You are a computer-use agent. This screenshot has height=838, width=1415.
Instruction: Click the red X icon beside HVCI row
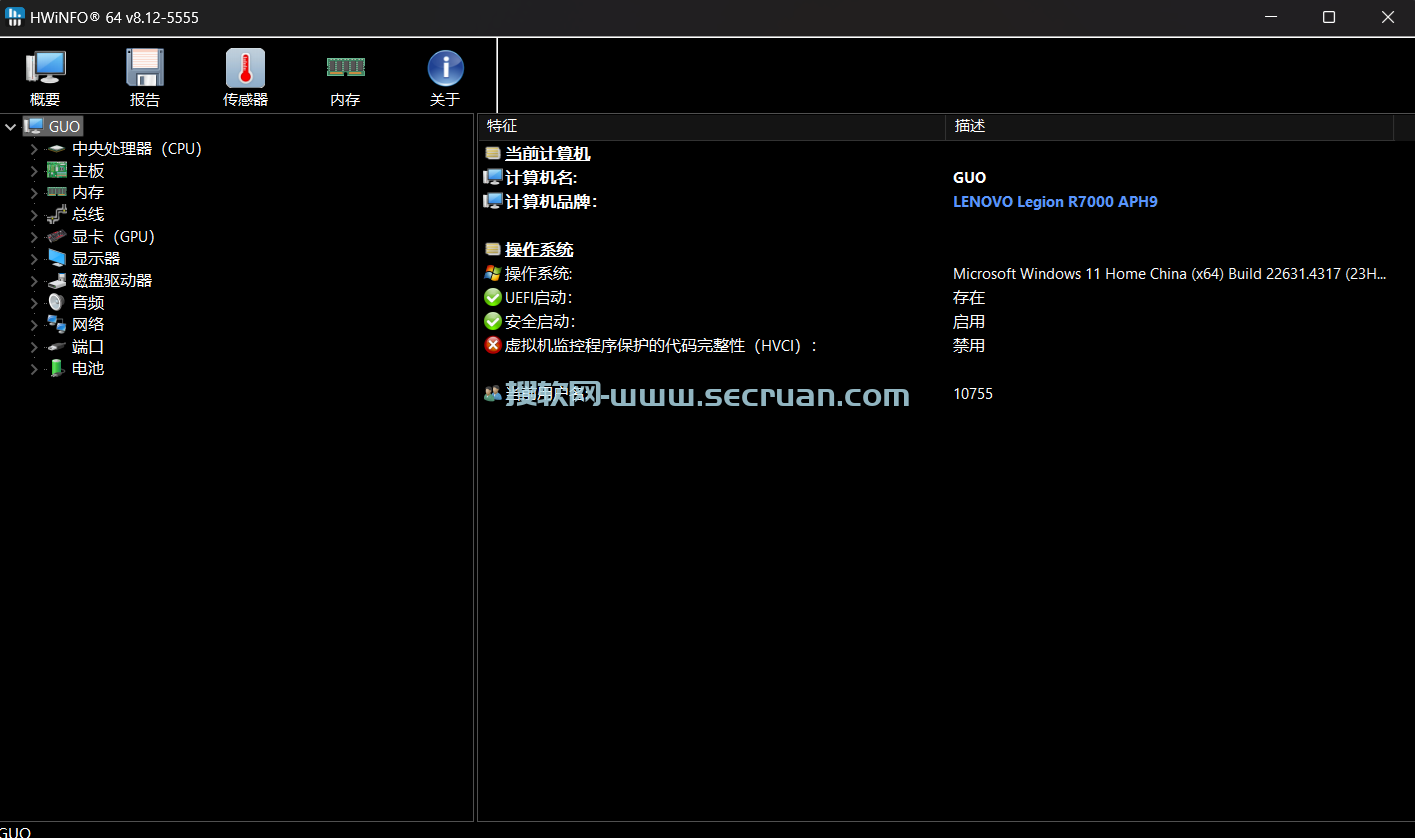click(x=492, y=345)
